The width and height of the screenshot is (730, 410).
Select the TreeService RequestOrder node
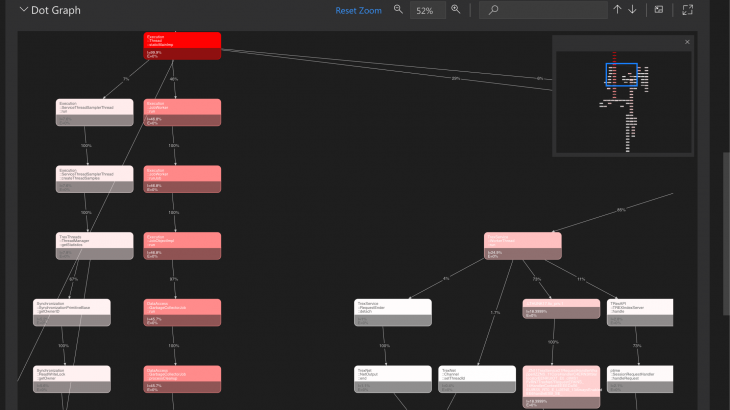(x=393, y=312)
